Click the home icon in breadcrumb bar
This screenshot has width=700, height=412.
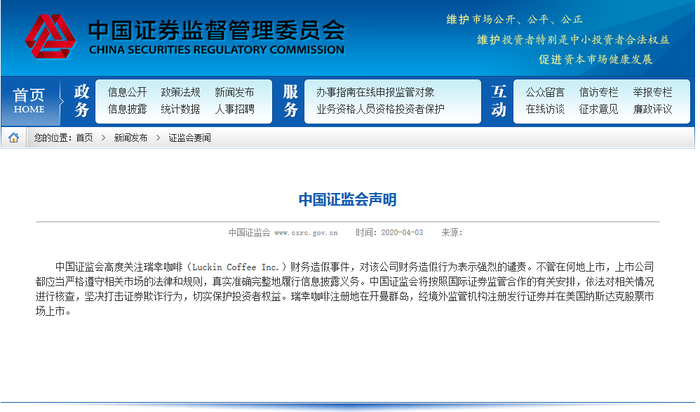tap(14, 137)
